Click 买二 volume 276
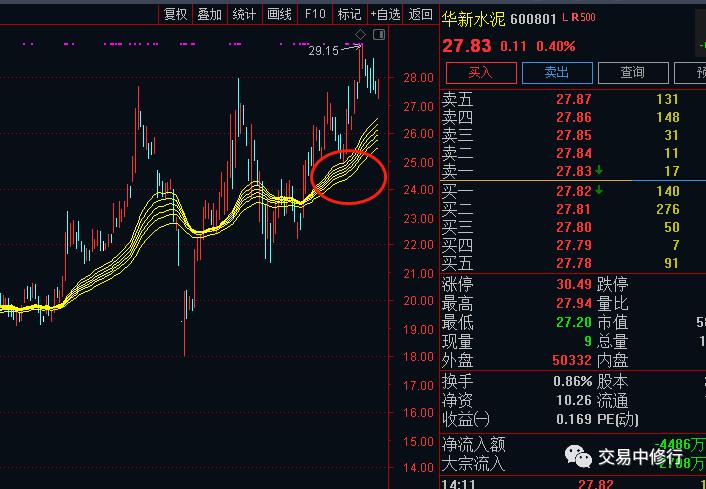Viewport: 706px width, 489px height. [x=667, y=209]
